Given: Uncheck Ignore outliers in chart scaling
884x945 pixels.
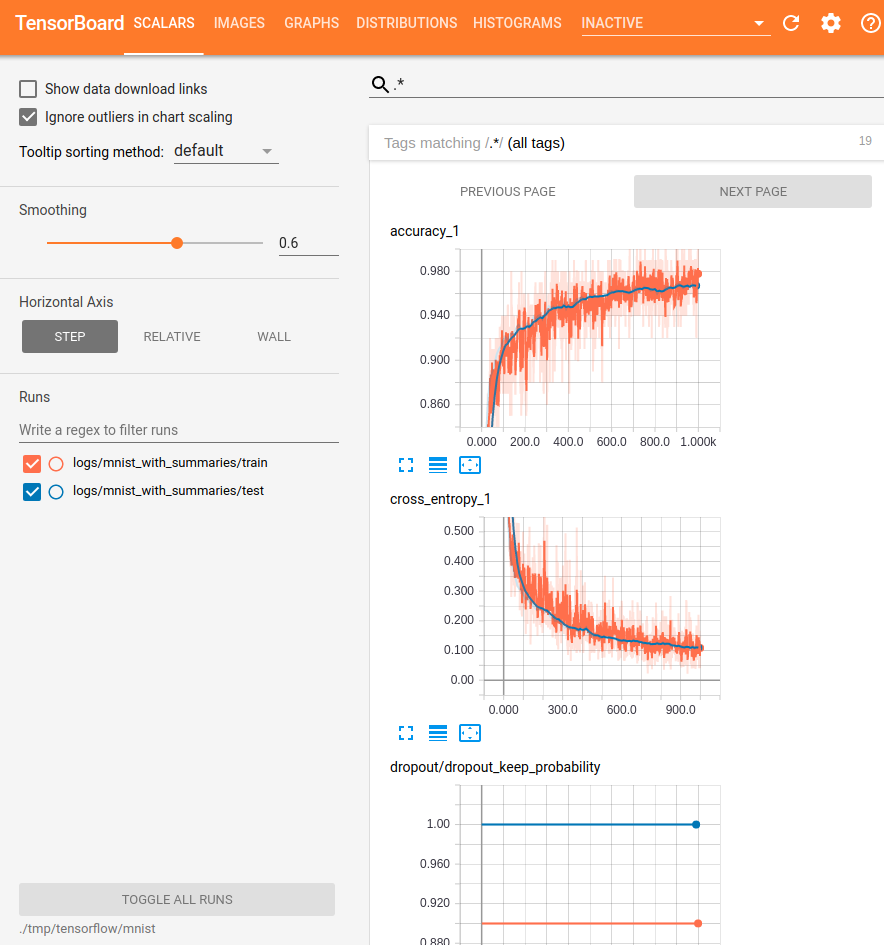Looking at the screenshot, I should tap(28, 117).
